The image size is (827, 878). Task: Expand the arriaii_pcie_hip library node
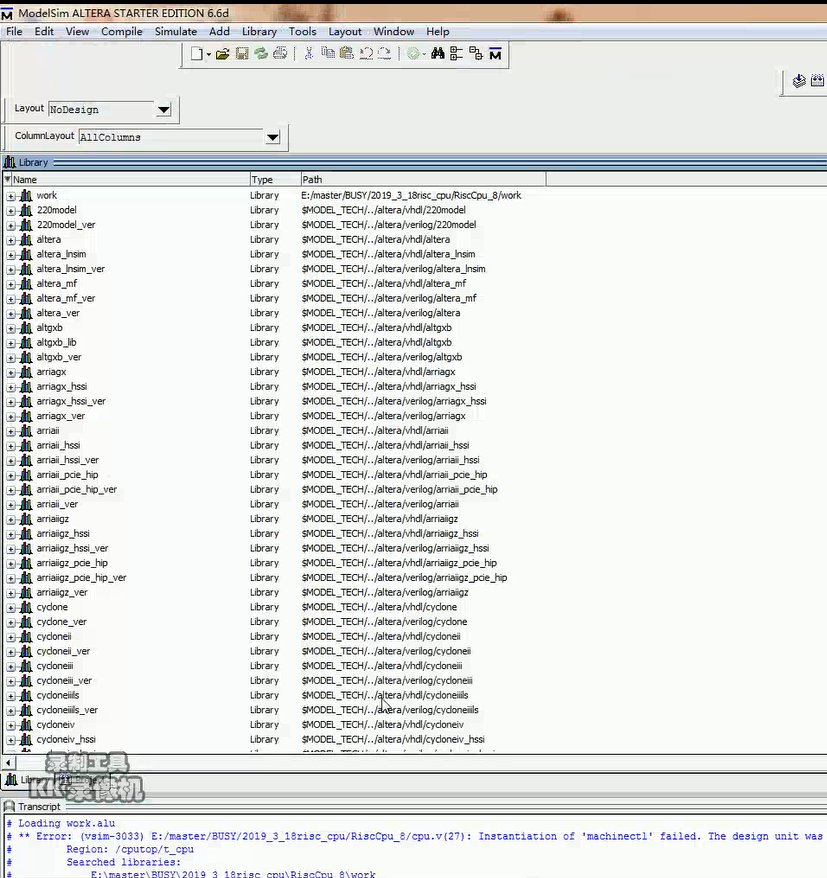click(11, 475)
